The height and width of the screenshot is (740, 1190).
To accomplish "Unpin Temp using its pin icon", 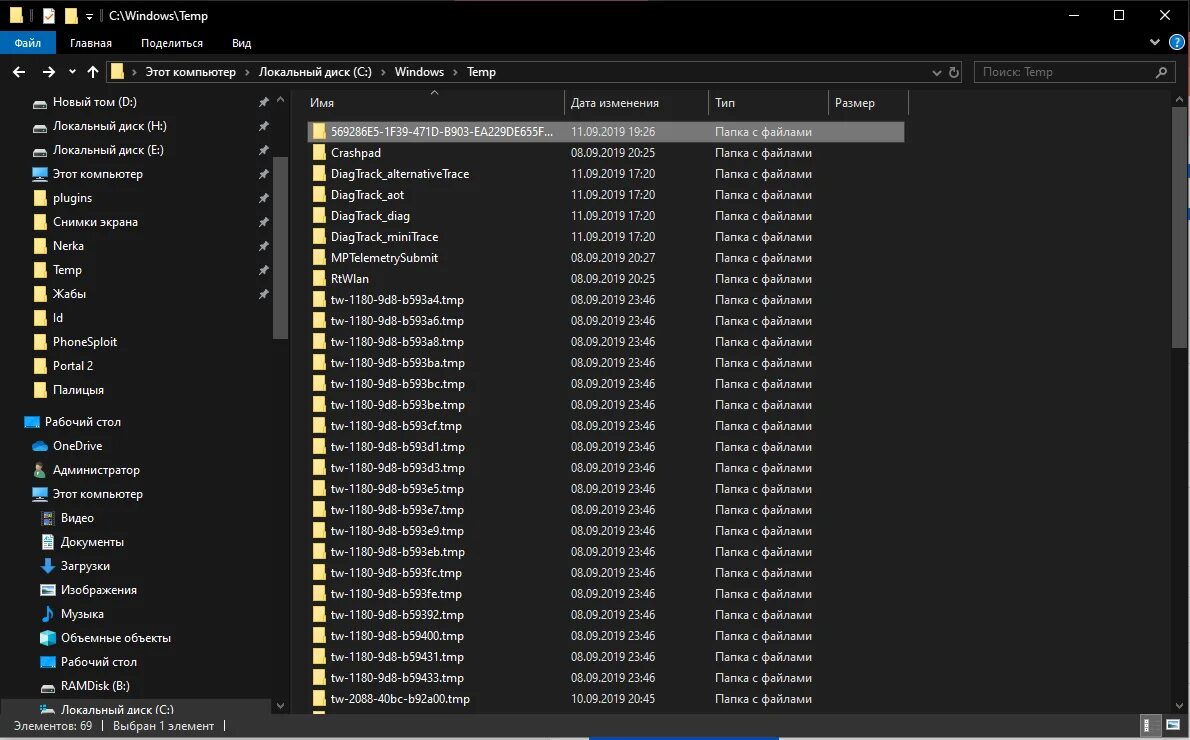I will point(263,270).
